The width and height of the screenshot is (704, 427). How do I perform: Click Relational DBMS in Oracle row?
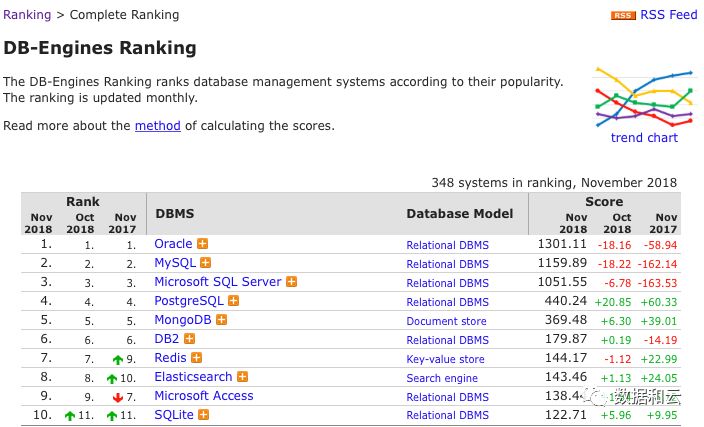[x=447, y=245]
